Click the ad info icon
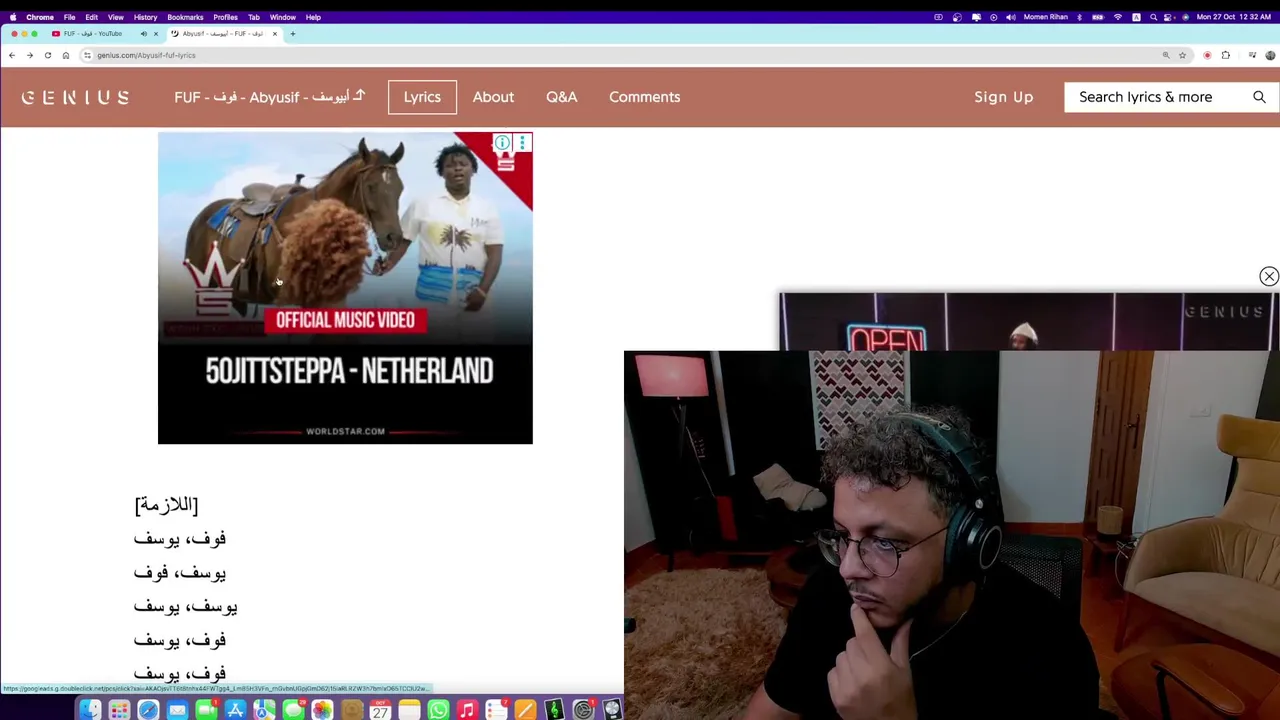This screenshot has width=1280, height=720. (502, 143)
